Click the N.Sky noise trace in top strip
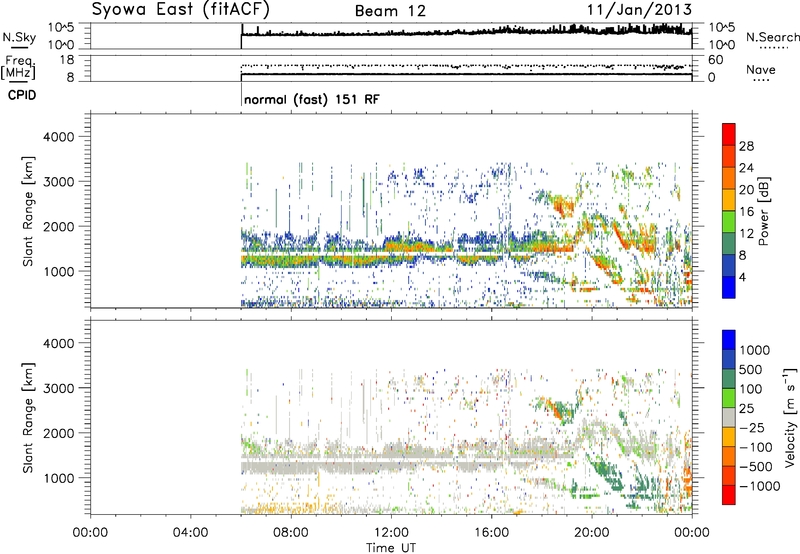 [466, 33]
